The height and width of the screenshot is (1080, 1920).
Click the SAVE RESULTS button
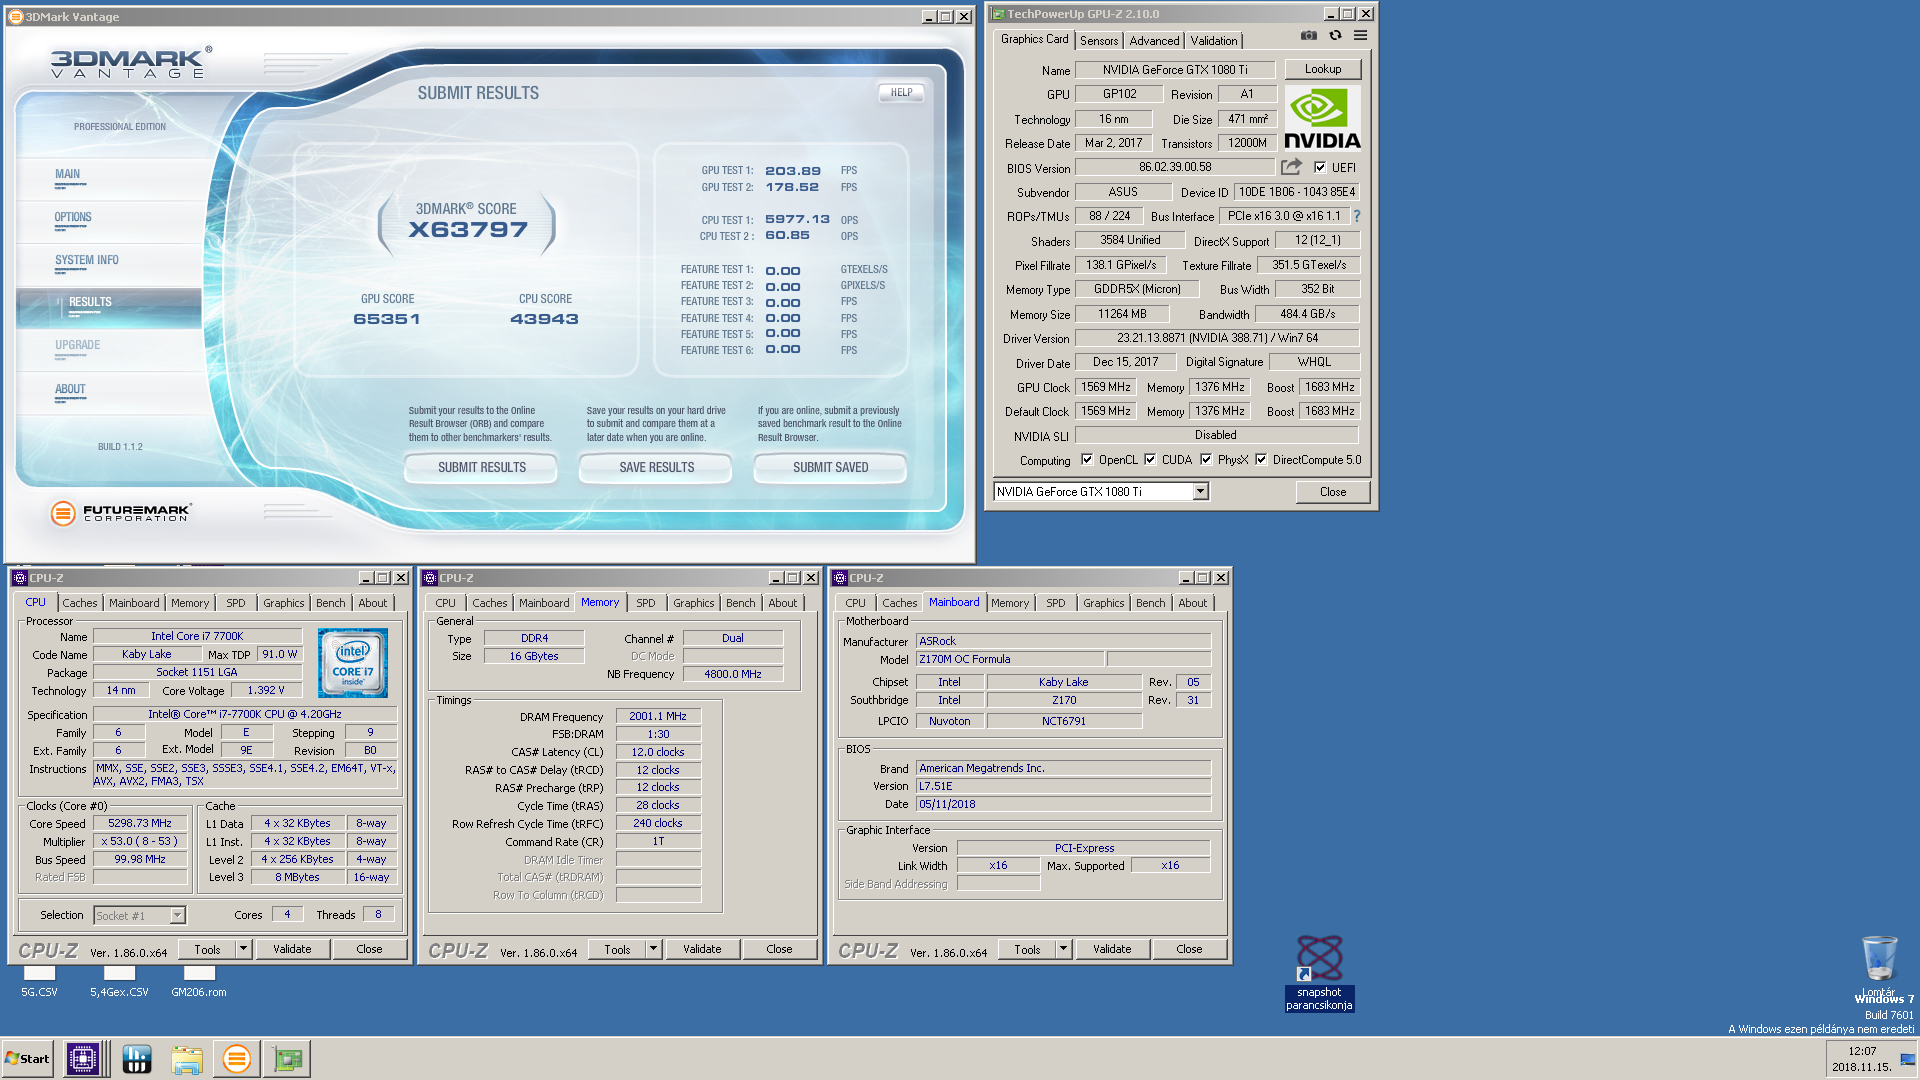(656, 467)
